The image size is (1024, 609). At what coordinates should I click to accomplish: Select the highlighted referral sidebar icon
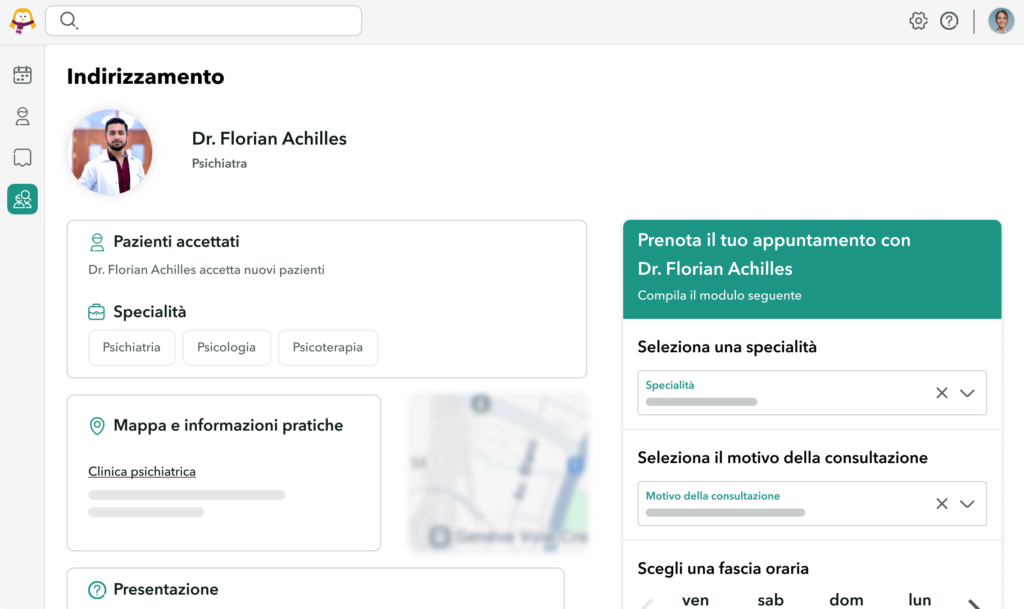[22, 199]
